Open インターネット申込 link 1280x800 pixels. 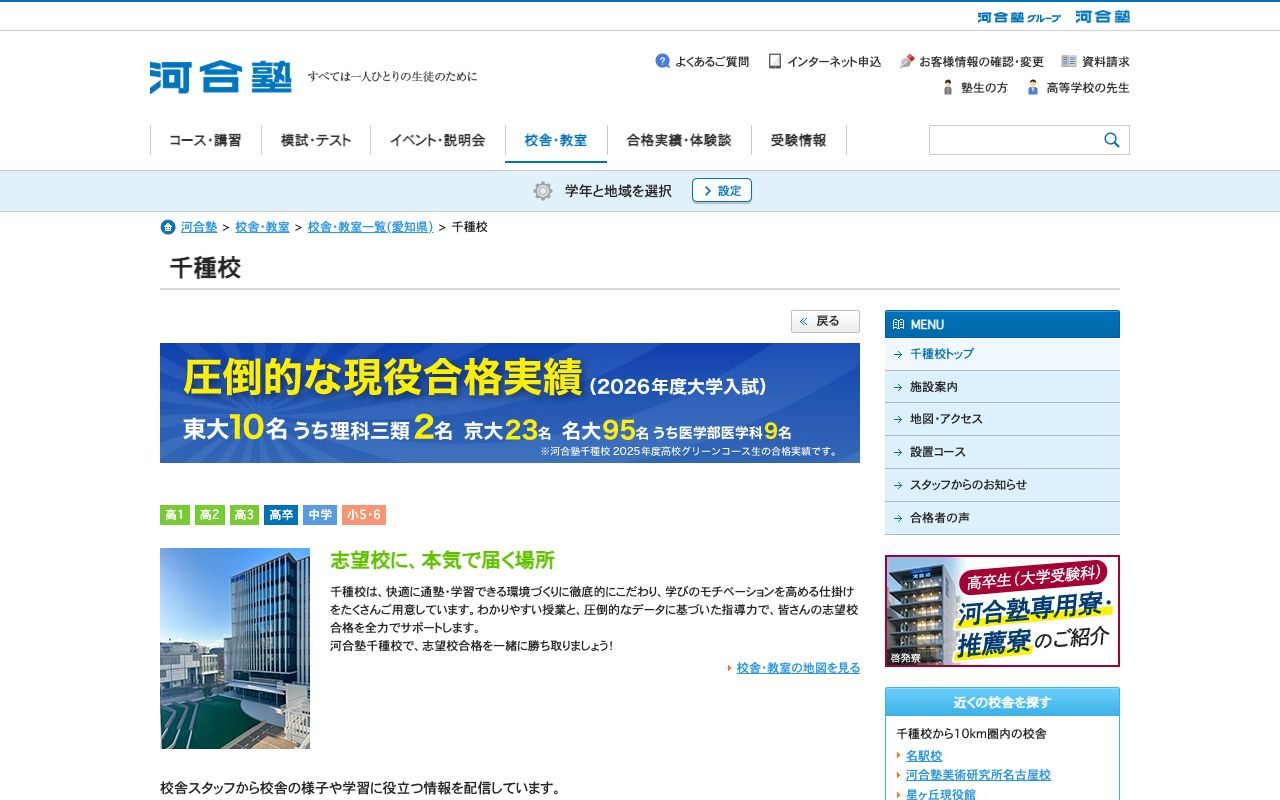tap(825, 61)
